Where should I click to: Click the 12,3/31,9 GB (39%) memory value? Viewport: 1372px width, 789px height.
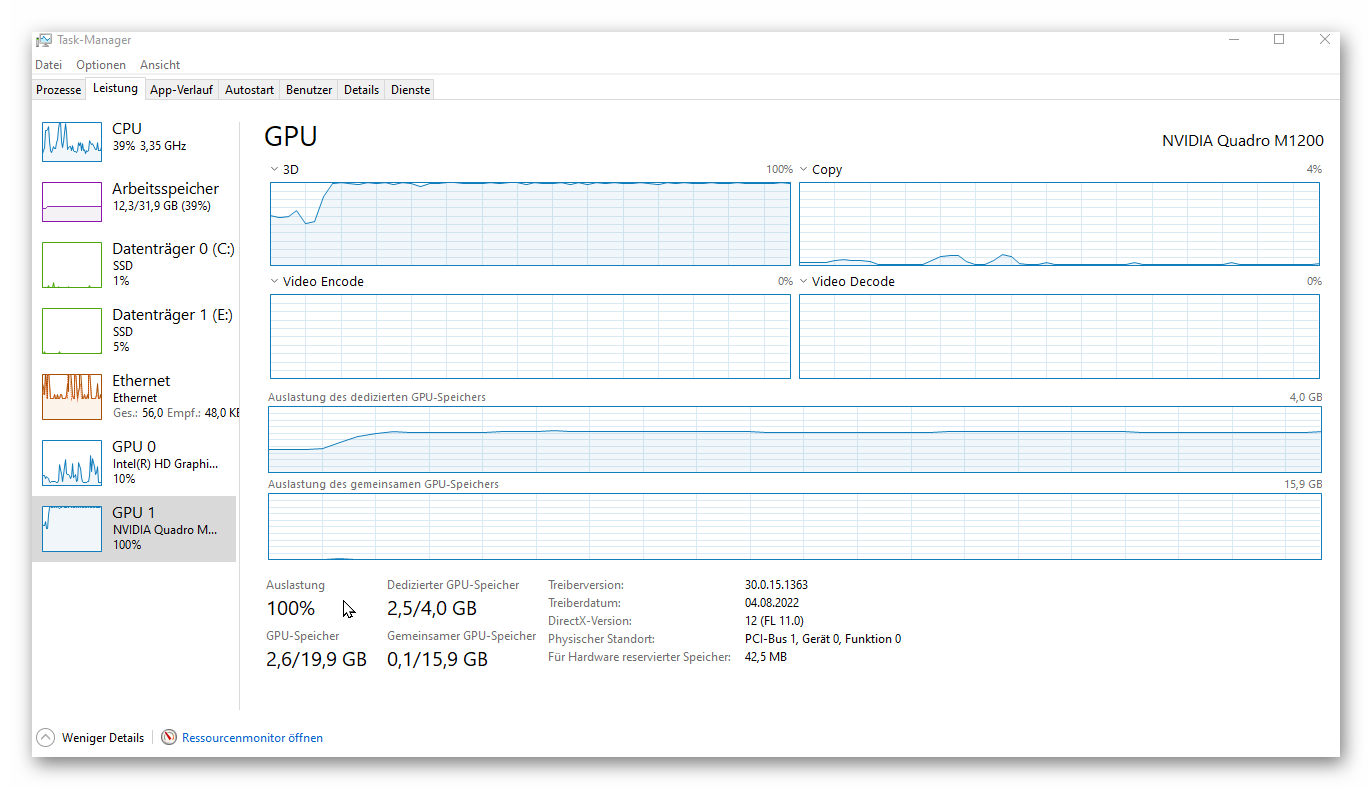161,206
